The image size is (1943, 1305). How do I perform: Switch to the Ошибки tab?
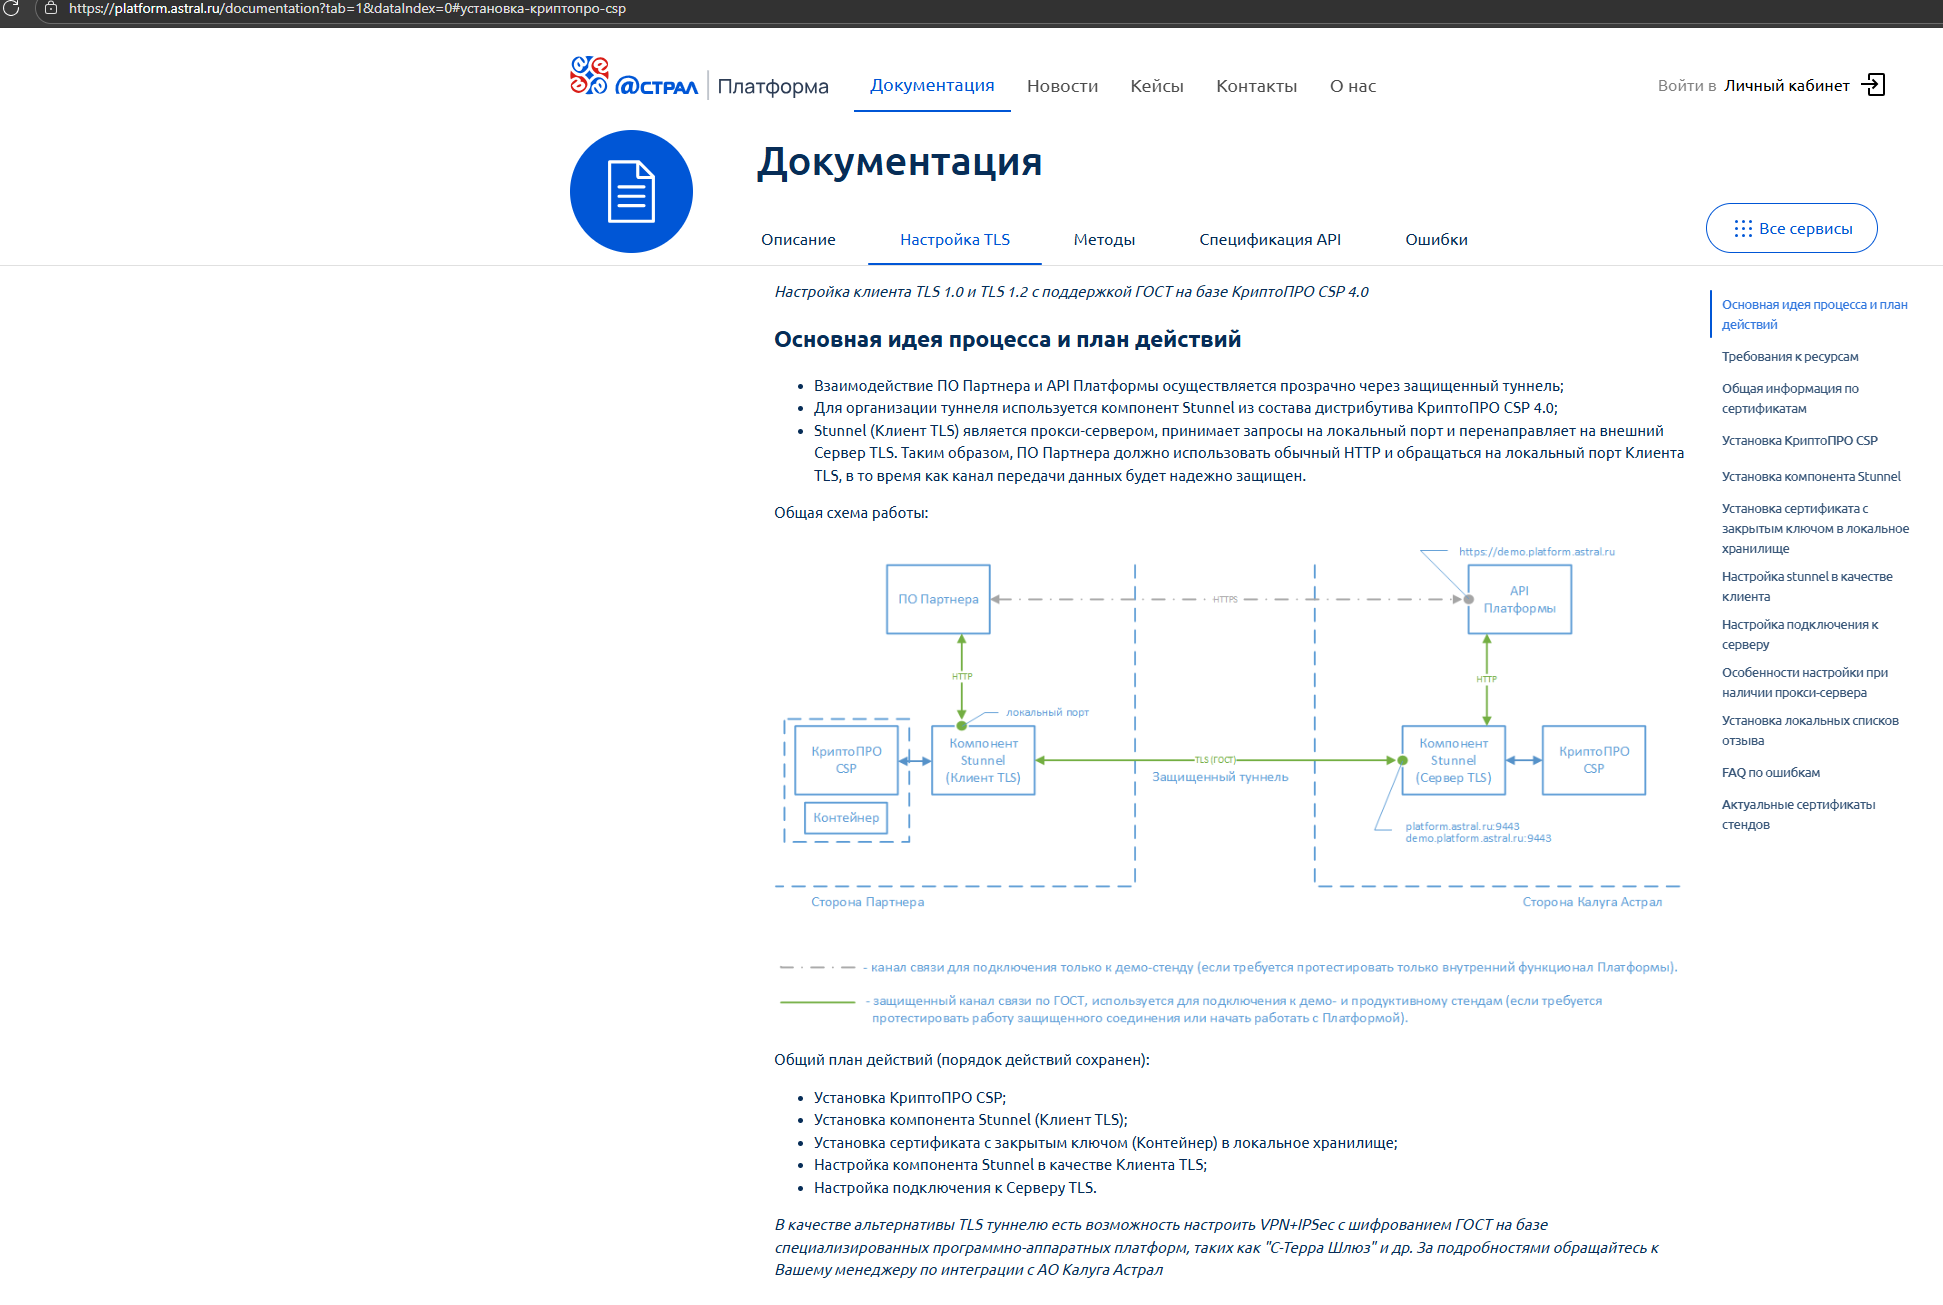[1436, 240]
